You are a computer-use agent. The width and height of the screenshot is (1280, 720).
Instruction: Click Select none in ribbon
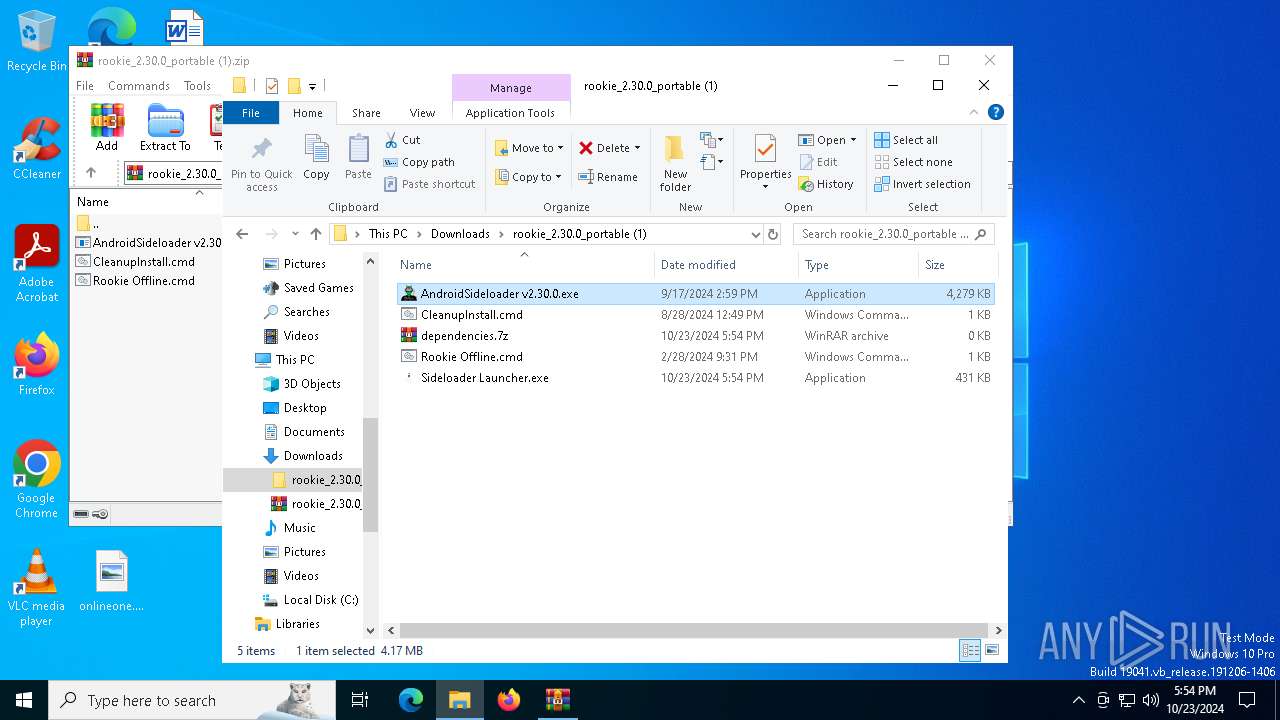(913, 162)
